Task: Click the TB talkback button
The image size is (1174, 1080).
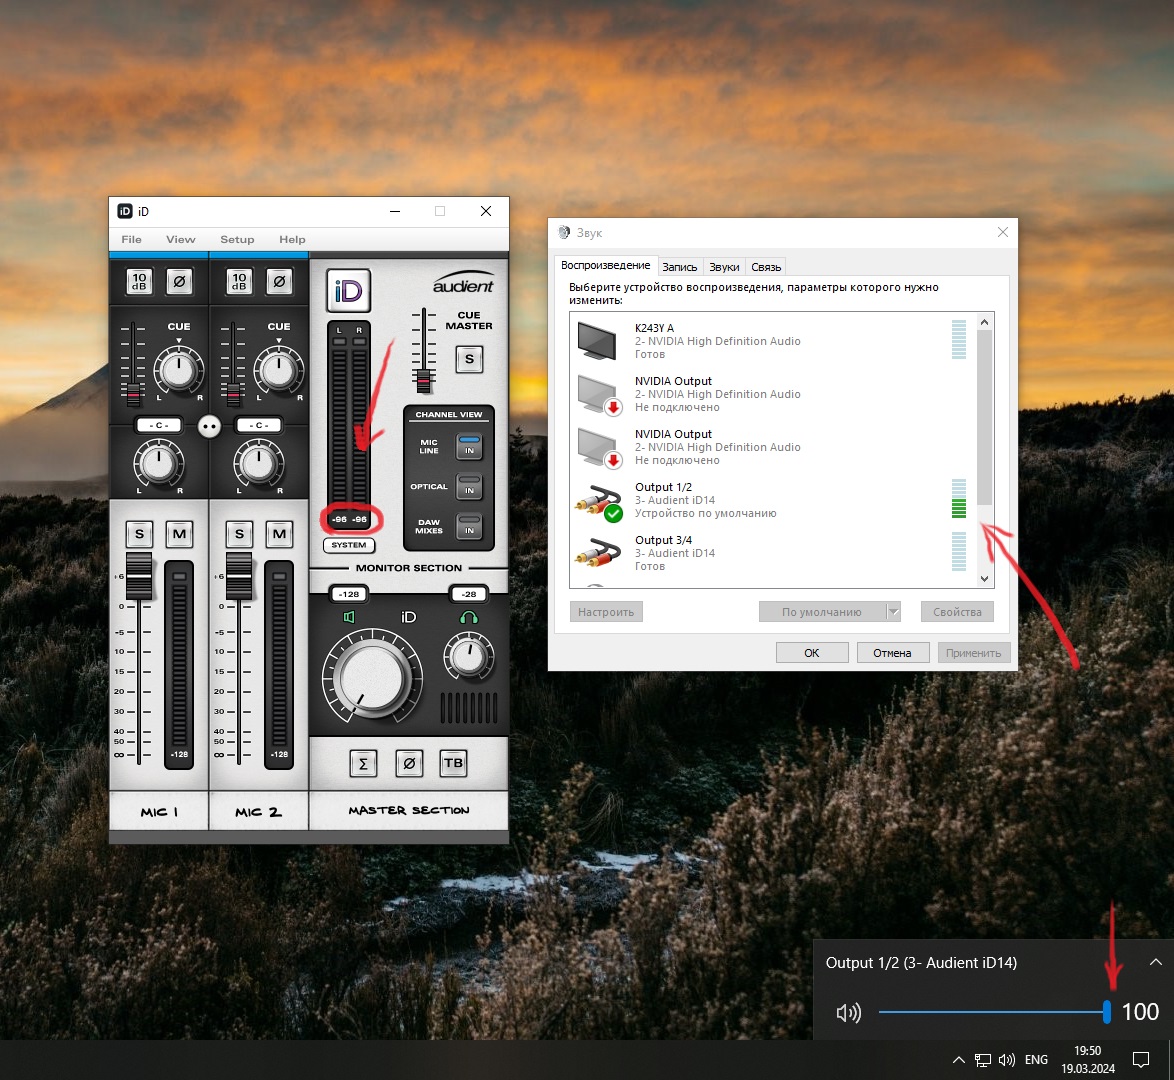Action: pos(453,764)
